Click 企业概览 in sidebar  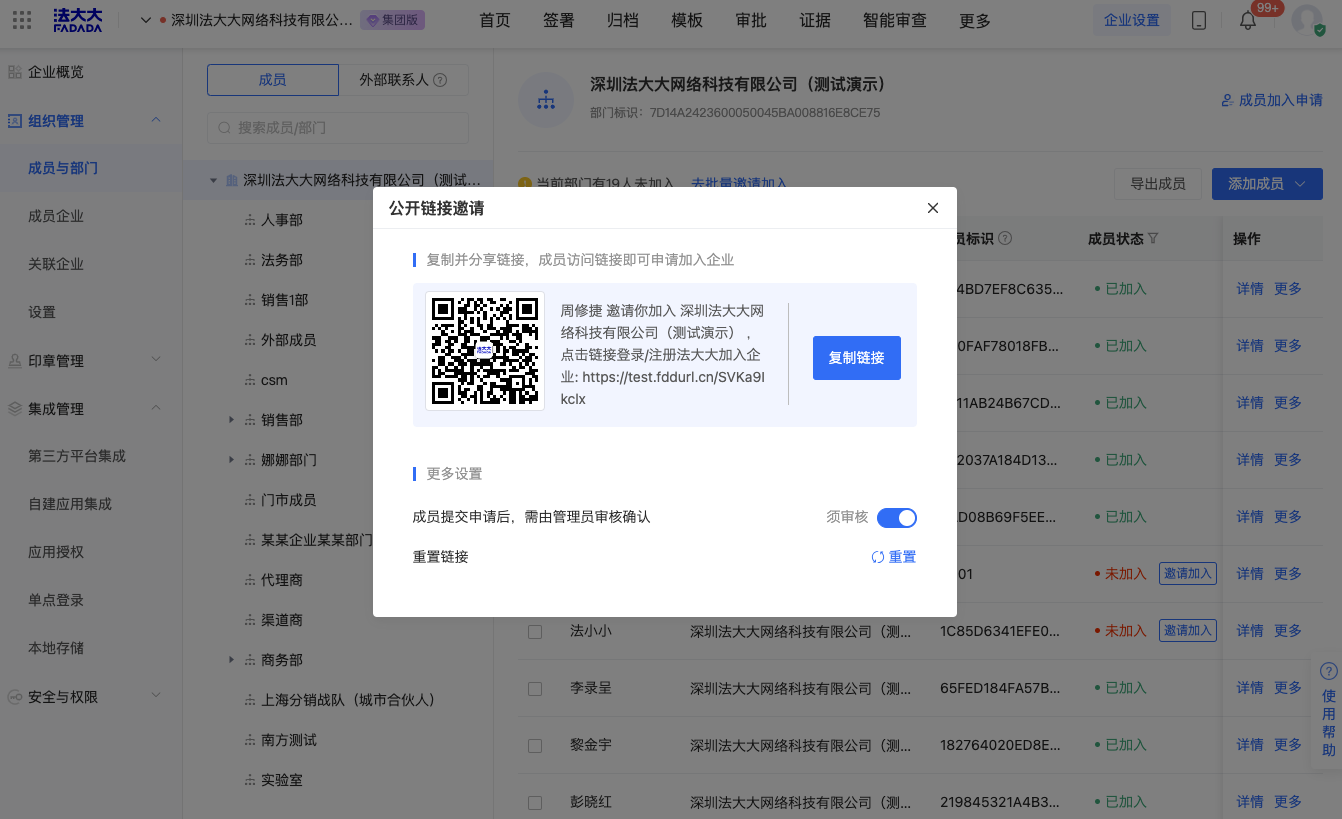(x=56, y=72)
